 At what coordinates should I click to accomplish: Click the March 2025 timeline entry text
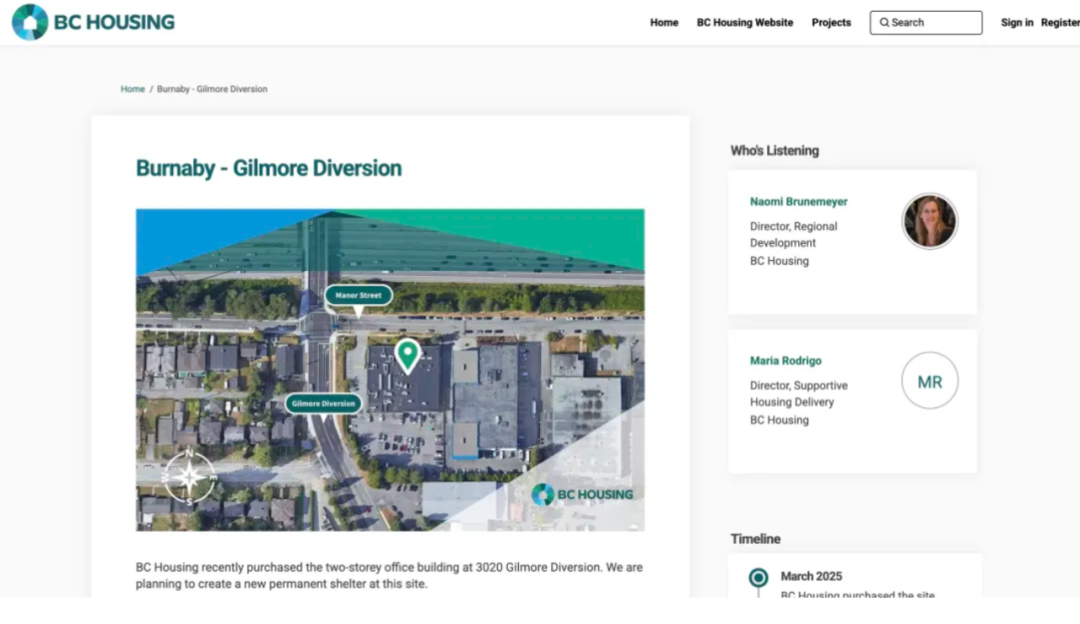[811, 576]
